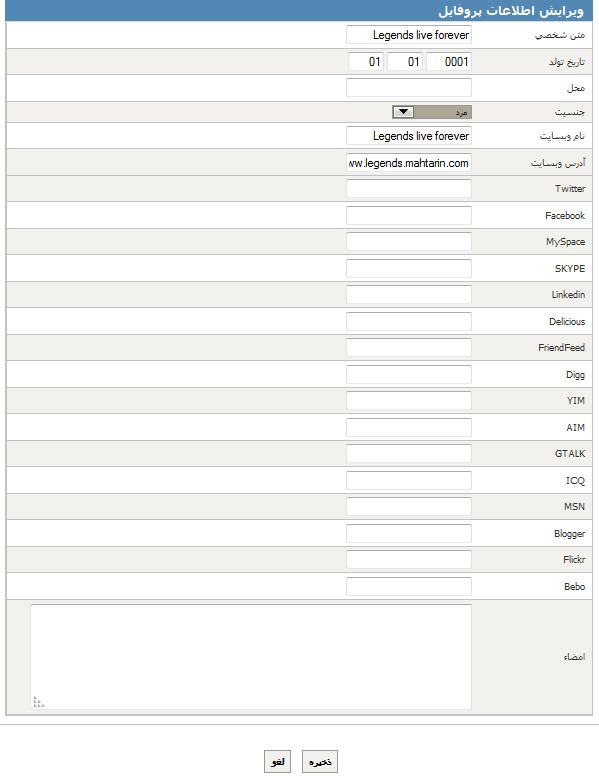Screen dimensions: 599x778
Task: Click into the SKYPE field
Action: pyautogui.click(x=409, y=268)
